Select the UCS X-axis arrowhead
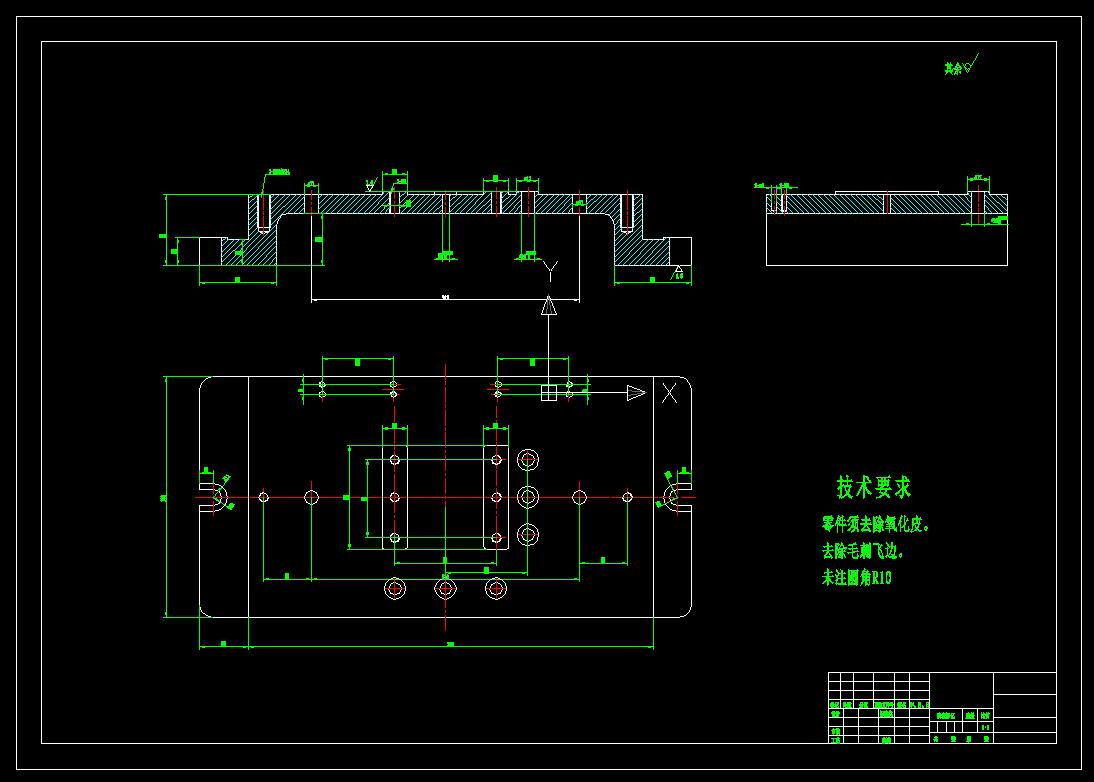Image resolution: width=1094 pixels, height=782 pixels. [x=636, y=393]
